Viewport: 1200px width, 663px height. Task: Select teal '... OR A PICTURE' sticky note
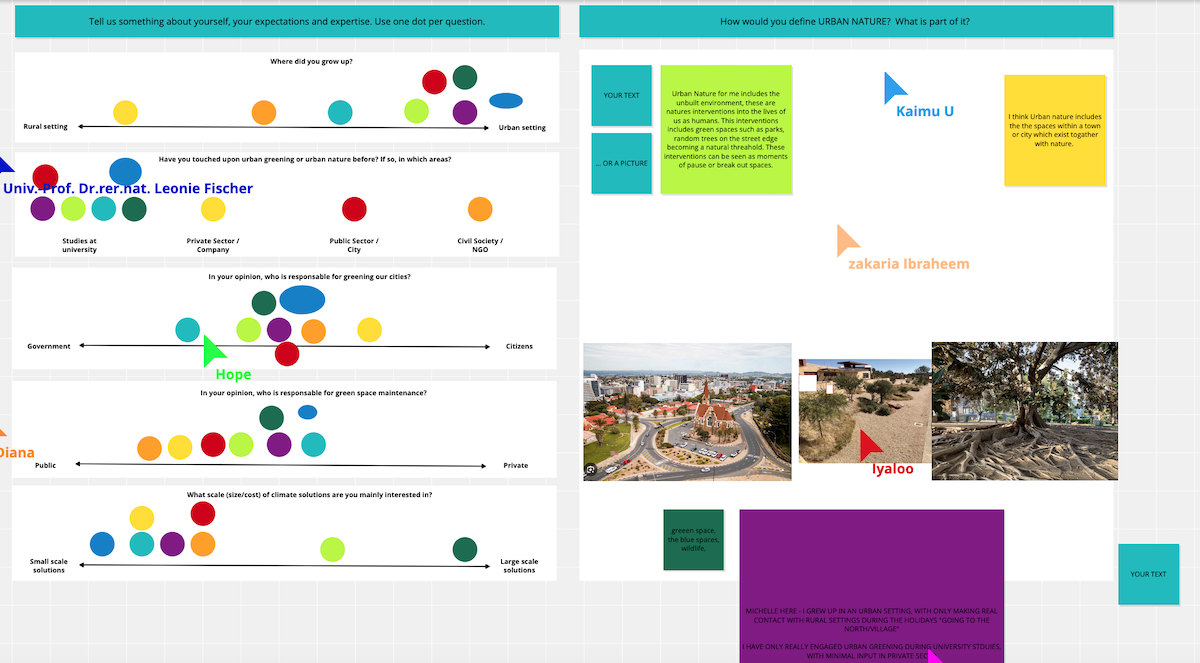click(x=621, y=163)
